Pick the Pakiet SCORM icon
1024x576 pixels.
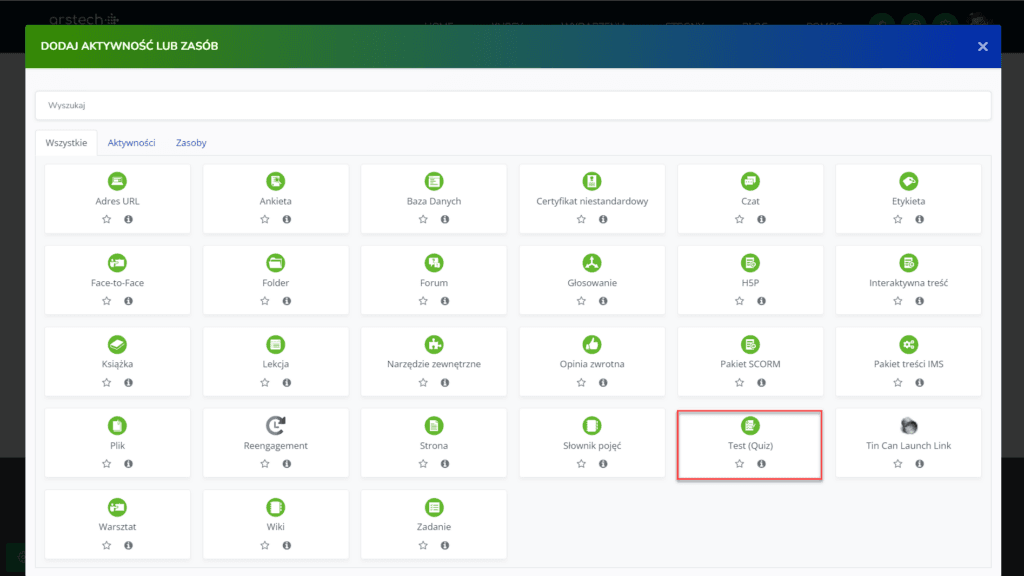[x=750, y=344]
